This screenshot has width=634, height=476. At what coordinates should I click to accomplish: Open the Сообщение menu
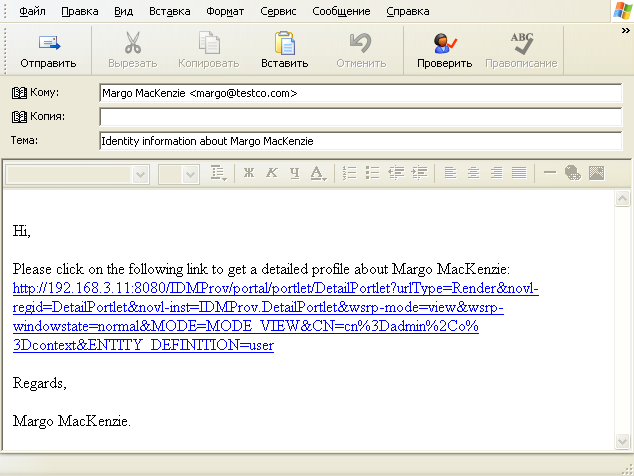coord(341,11)
